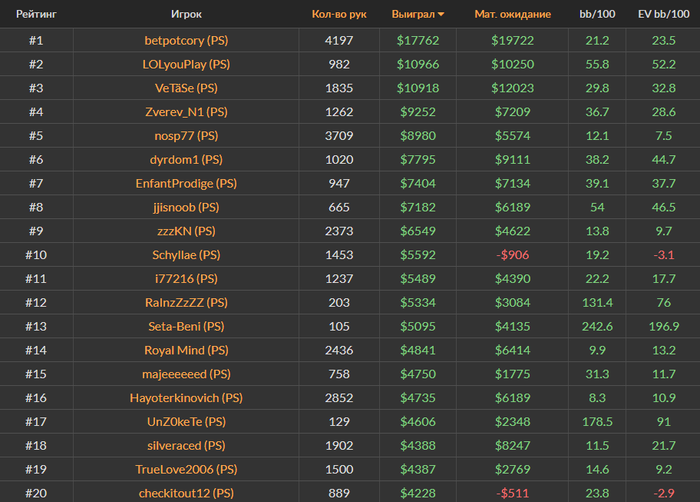This screenshot has height=502, width=700.
Task: Open Hayoterkinovich (PS) profile
Action: click(x=187, y=398)
